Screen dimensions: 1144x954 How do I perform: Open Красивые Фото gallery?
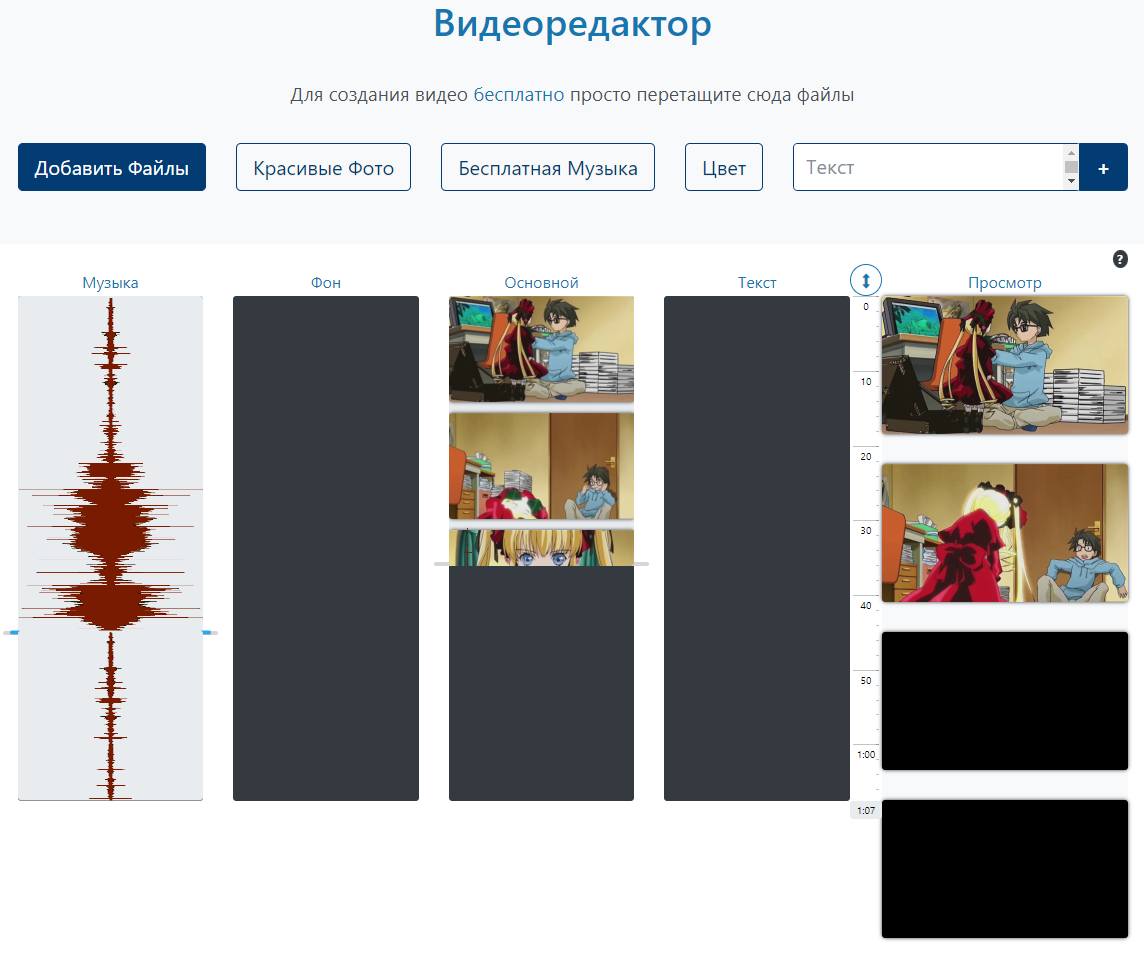(x=323, y=167)
